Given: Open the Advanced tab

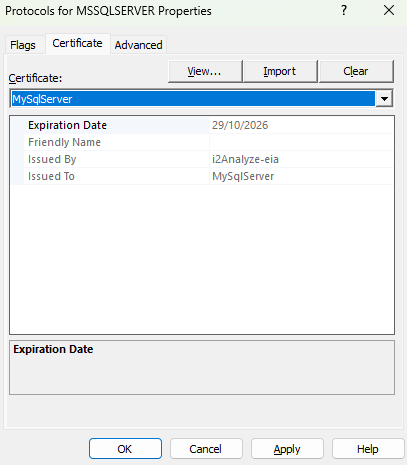Looking at the screenshot, I should coord(138,45).
